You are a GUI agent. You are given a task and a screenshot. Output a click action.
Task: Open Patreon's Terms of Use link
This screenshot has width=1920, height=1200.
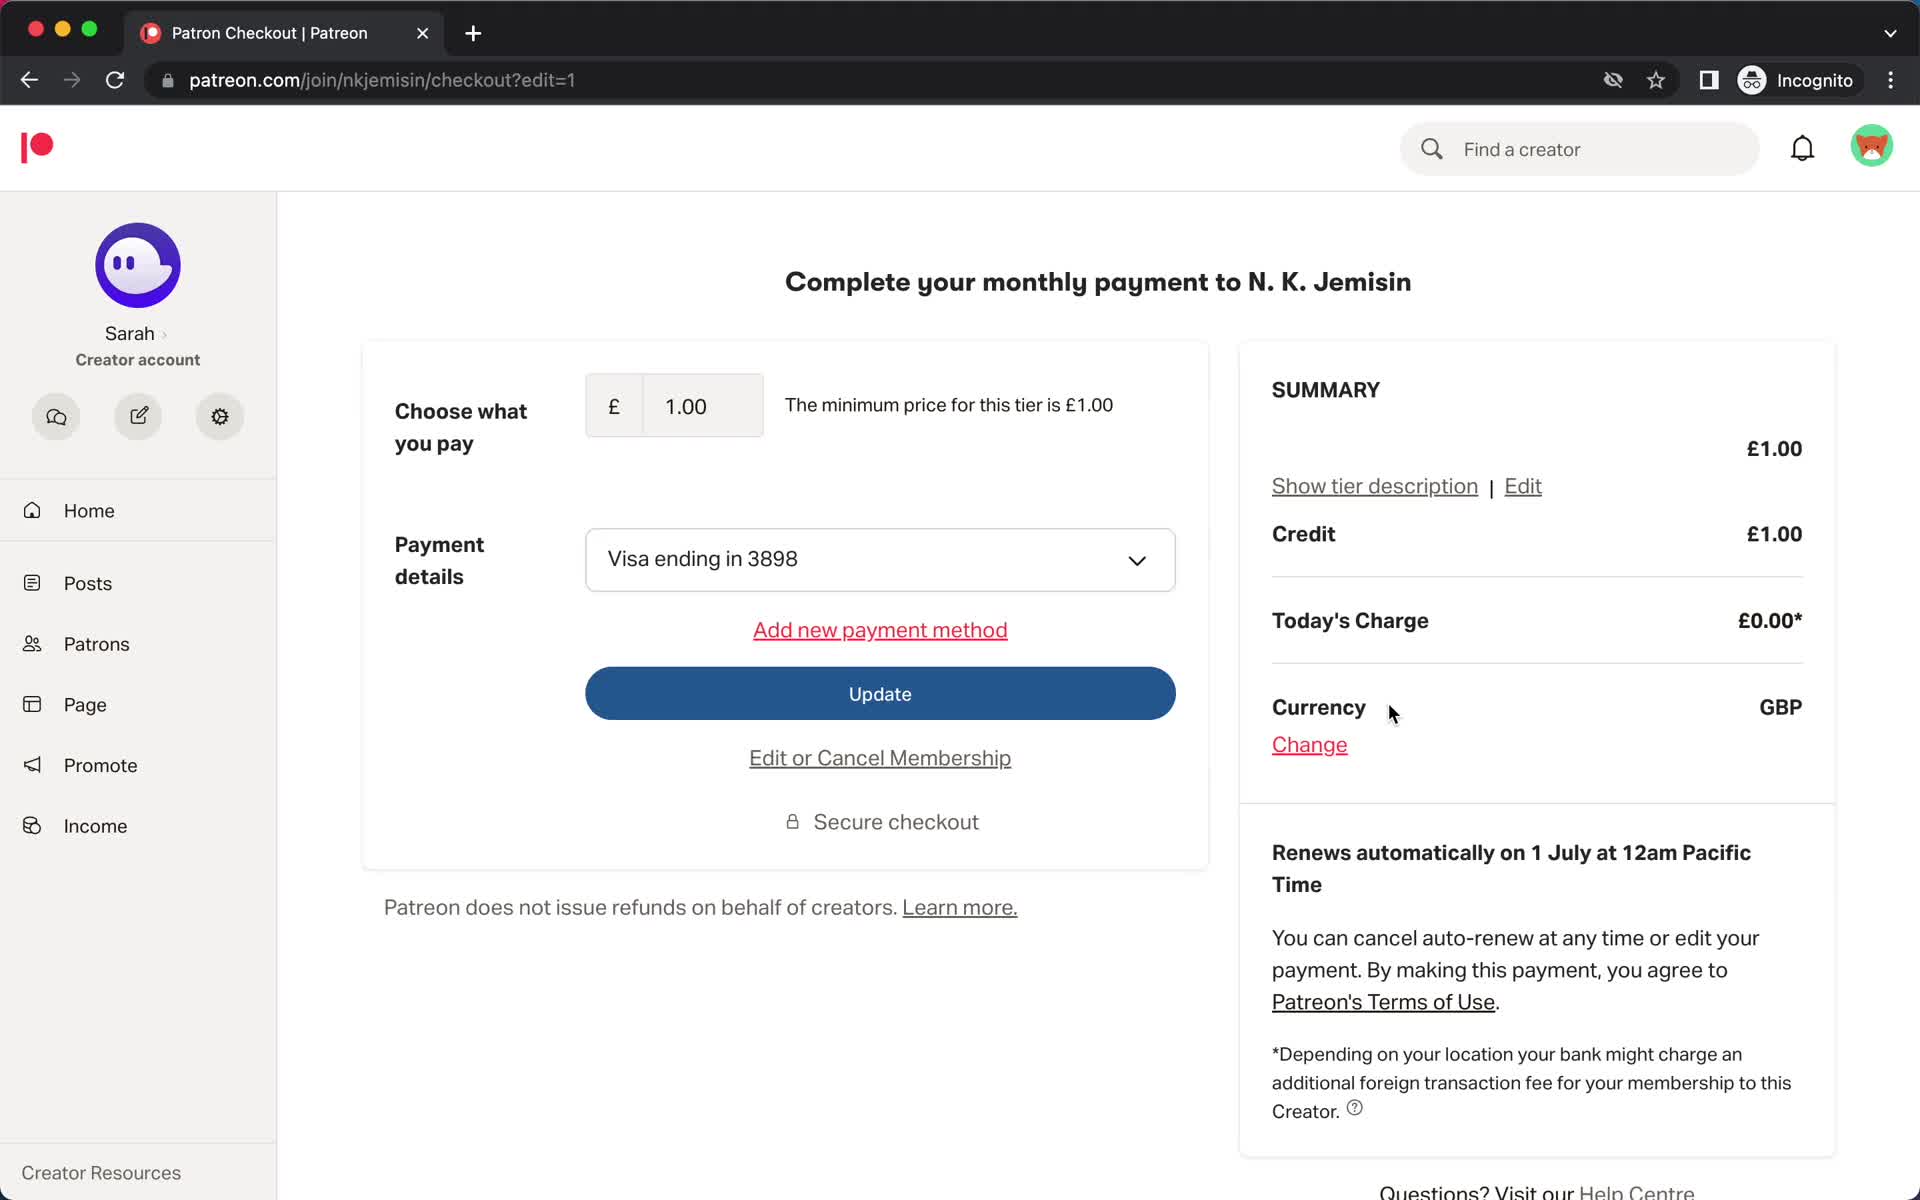pyautogui.click(x=1383, y=1002)
